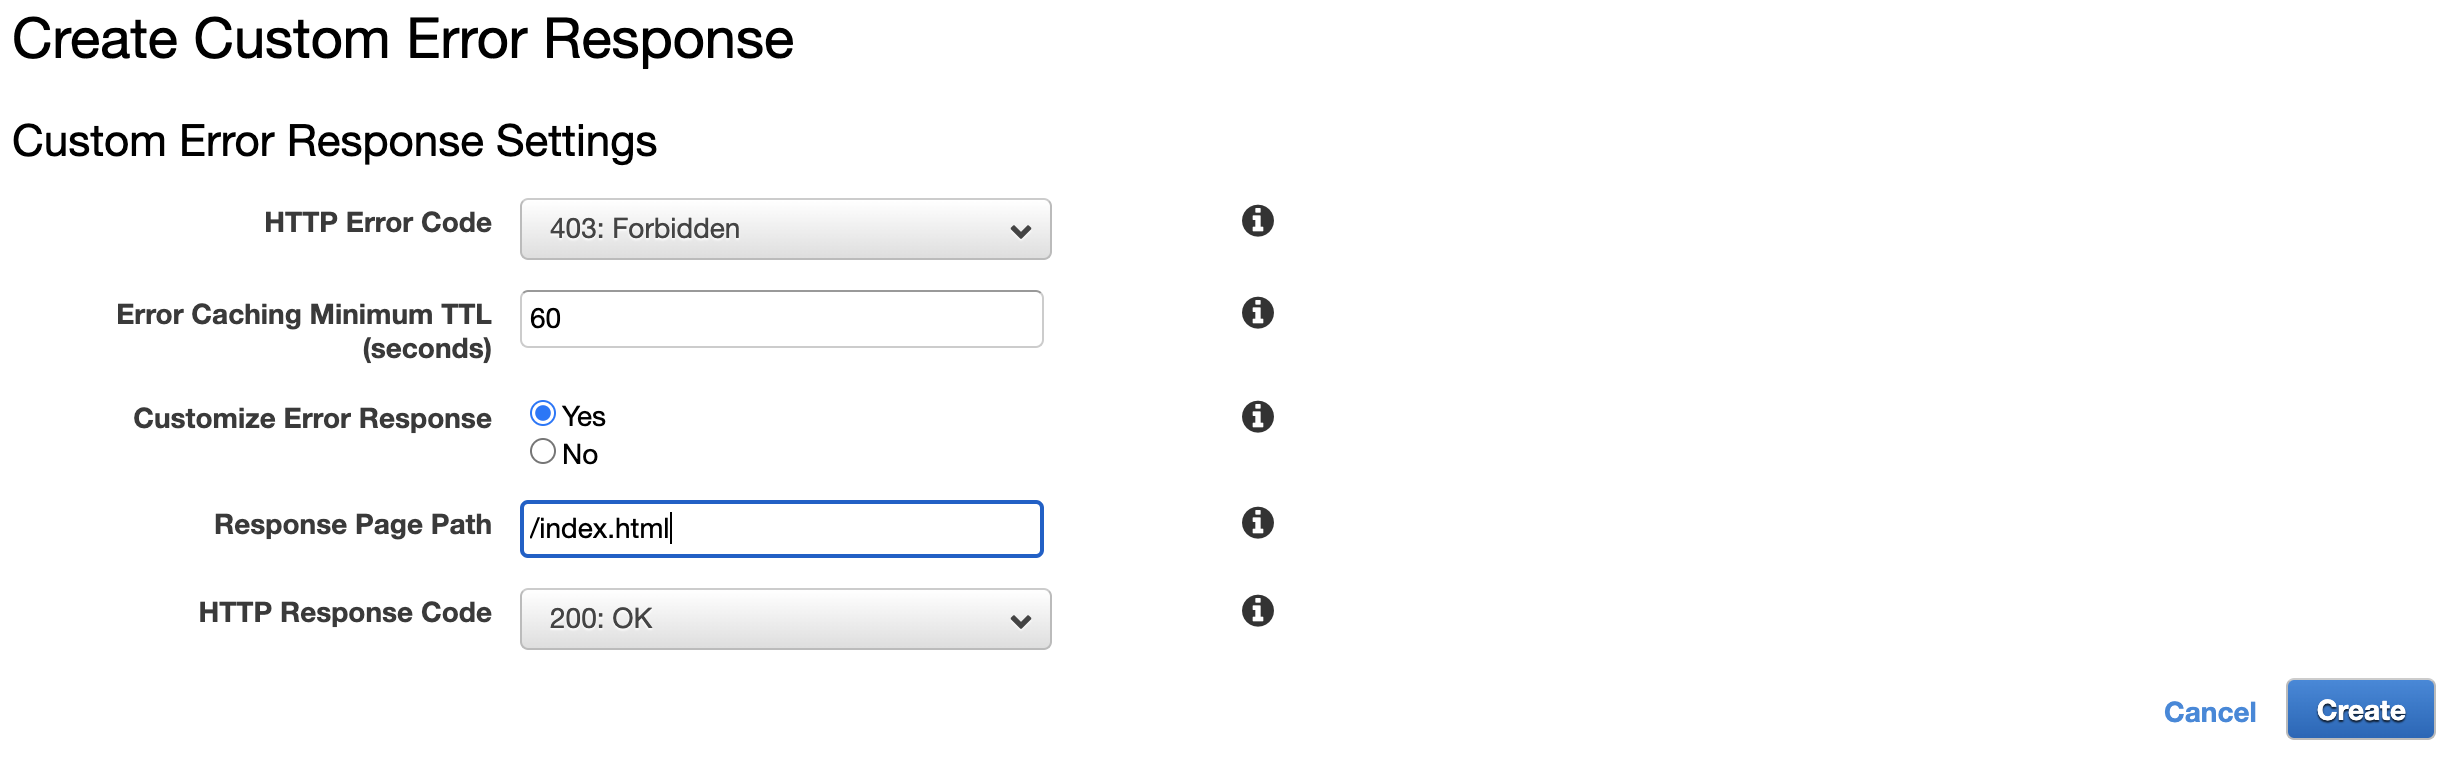Click the /index.html text in Response Page Path
Viewport: 2454px width, 758px height.
pos(600,529)
